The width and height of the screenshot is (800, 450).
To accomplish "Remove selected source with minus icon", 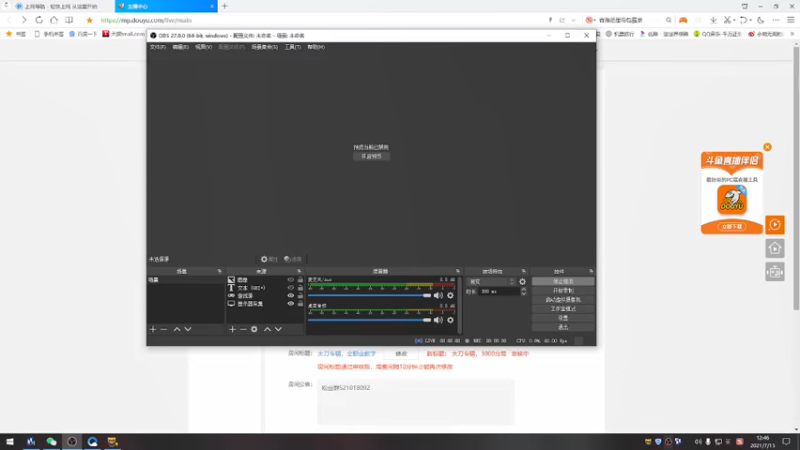I will (x=243, y=330).
